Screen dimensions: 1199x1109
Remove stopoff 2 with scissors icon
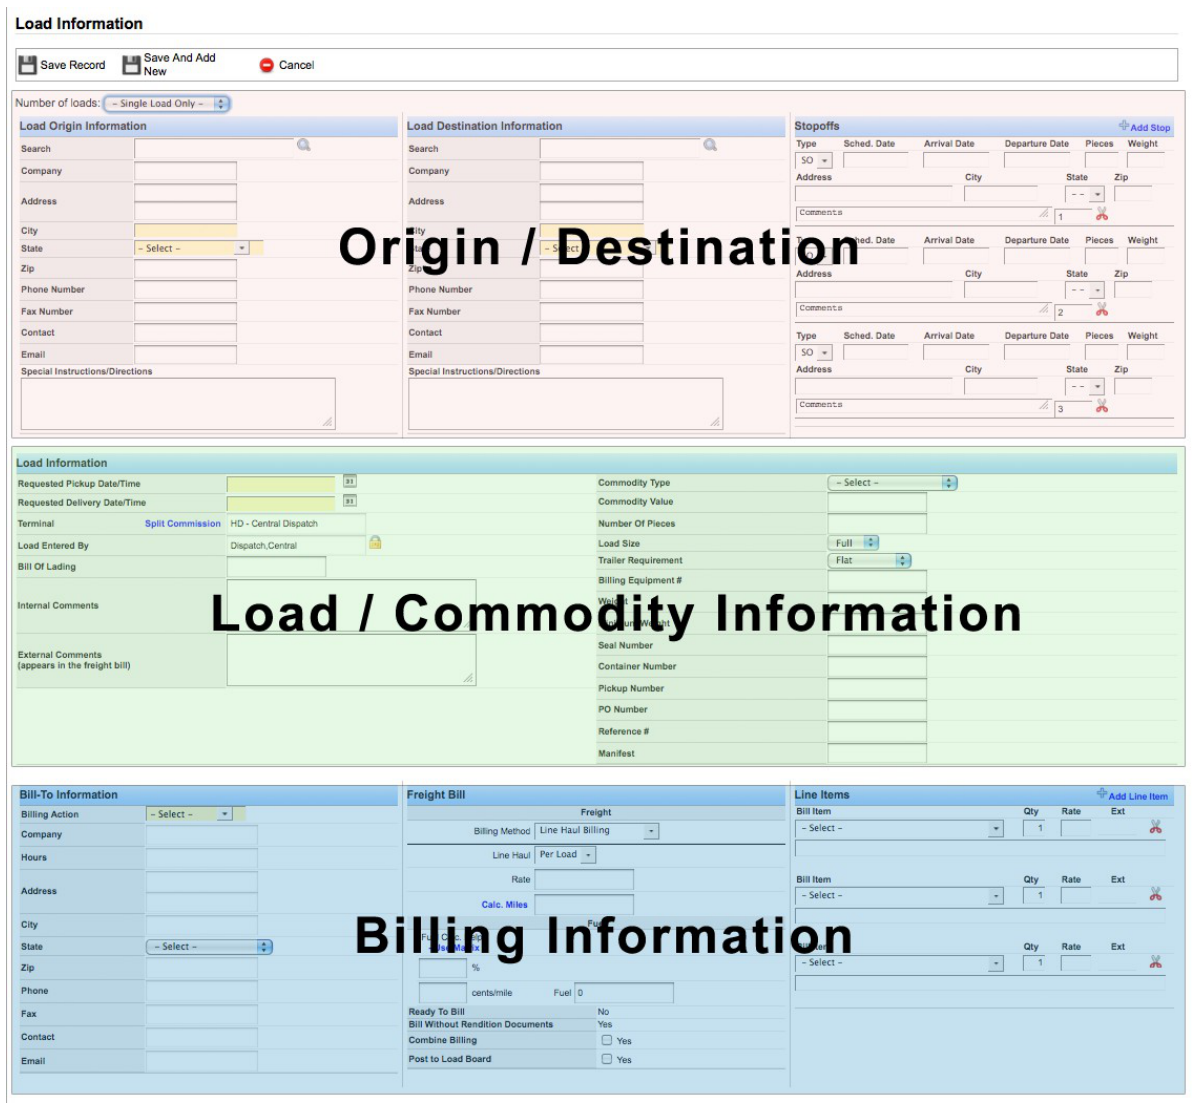[1101, 310]
